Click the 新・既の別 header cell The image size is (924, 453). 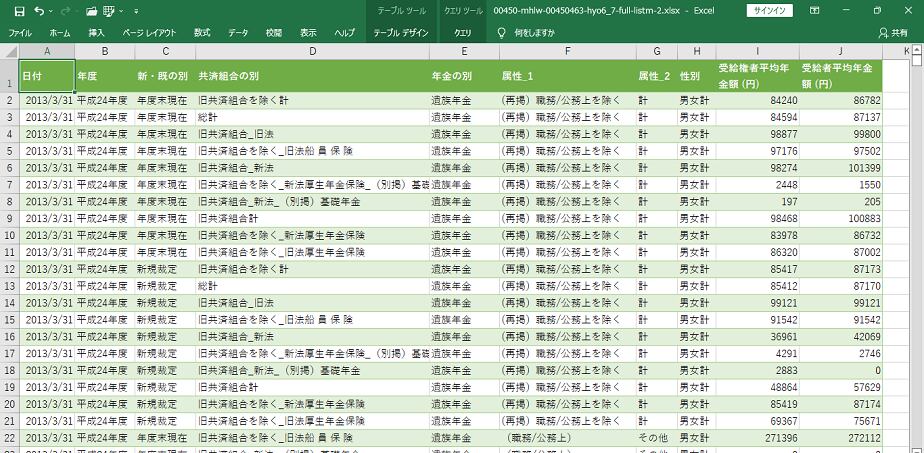click(165, 76)
